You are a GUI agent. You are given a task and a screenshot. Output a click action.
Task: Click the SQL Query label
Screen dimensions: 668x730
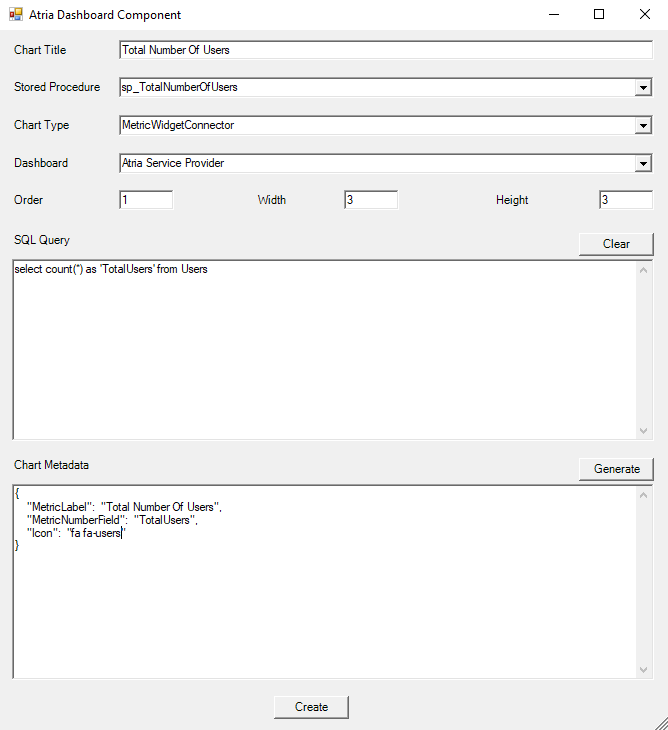42,240
